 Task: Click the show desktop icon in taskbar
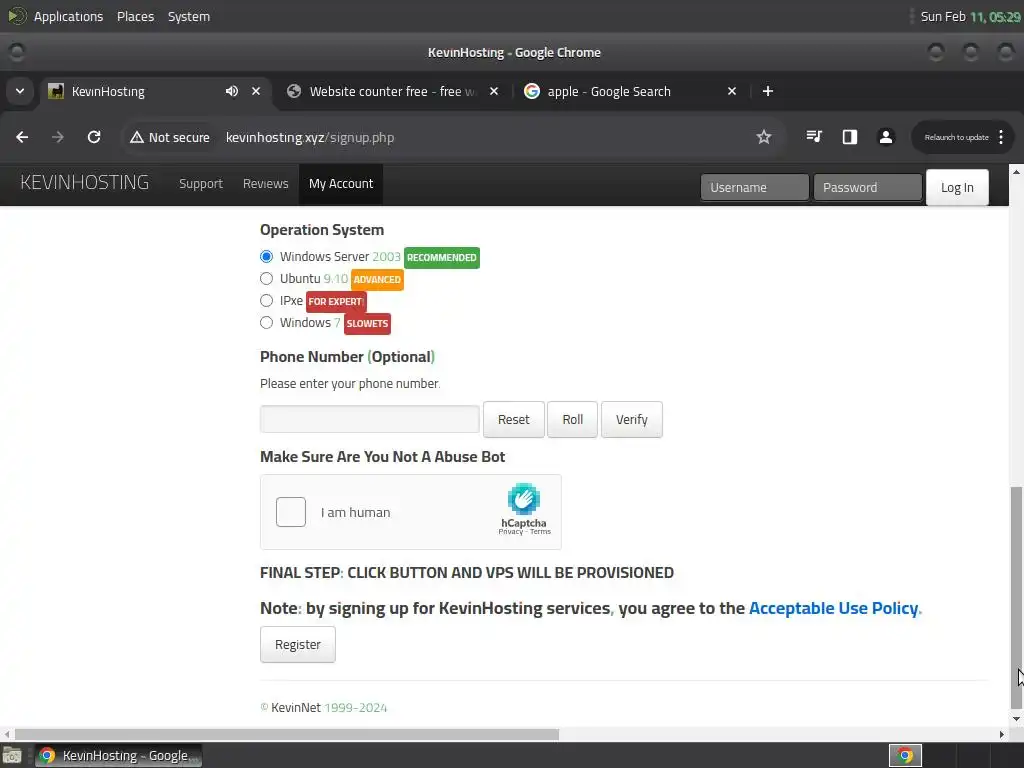click(x=12, y=756)
